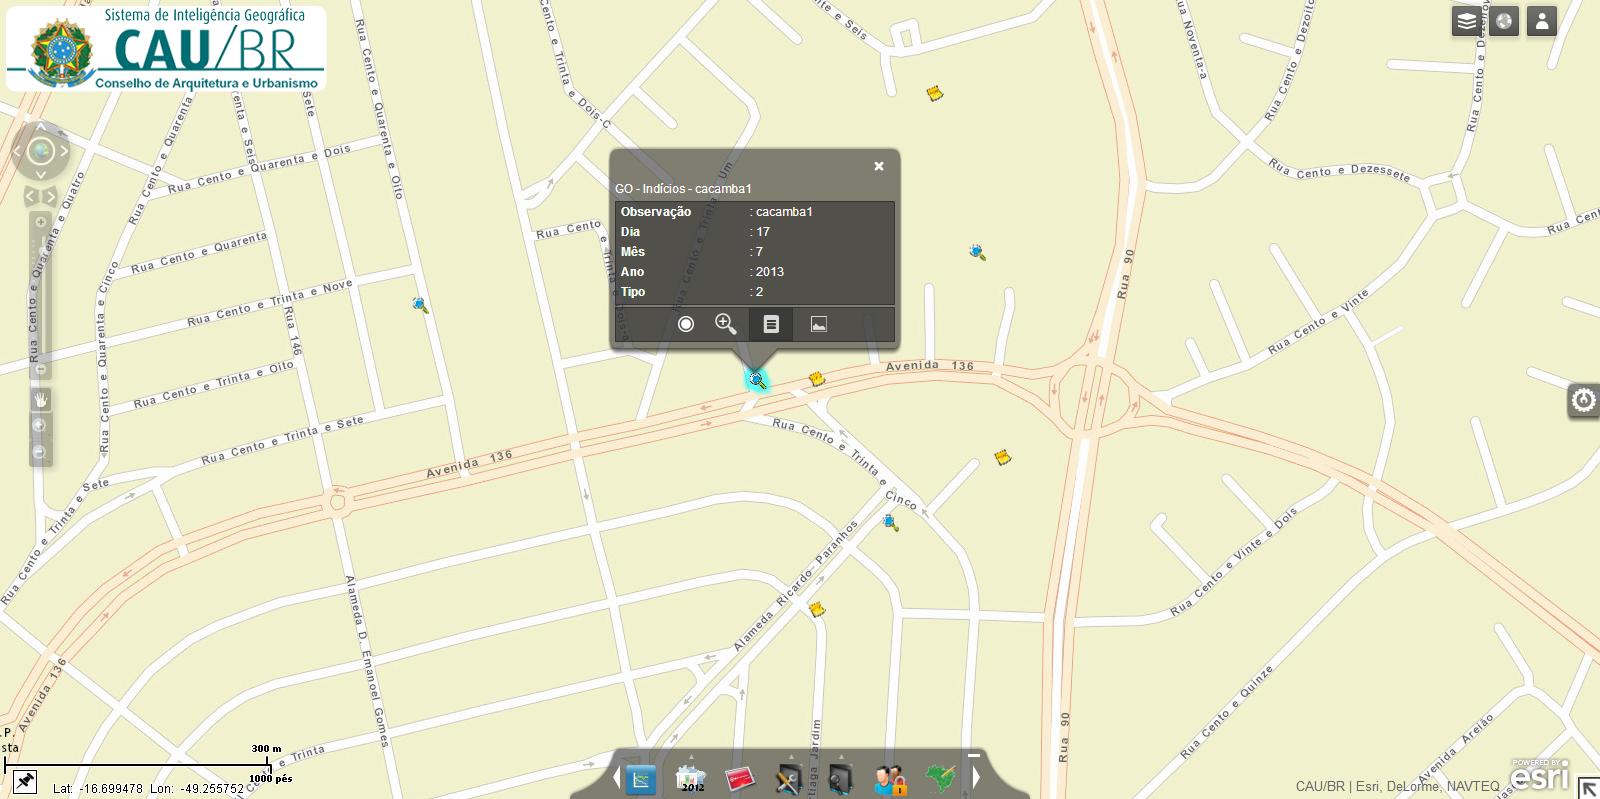Screen dimensions: 1600x799
Task: Click the magnifier marker near Rua 146
Action: (x=421, y=305)
